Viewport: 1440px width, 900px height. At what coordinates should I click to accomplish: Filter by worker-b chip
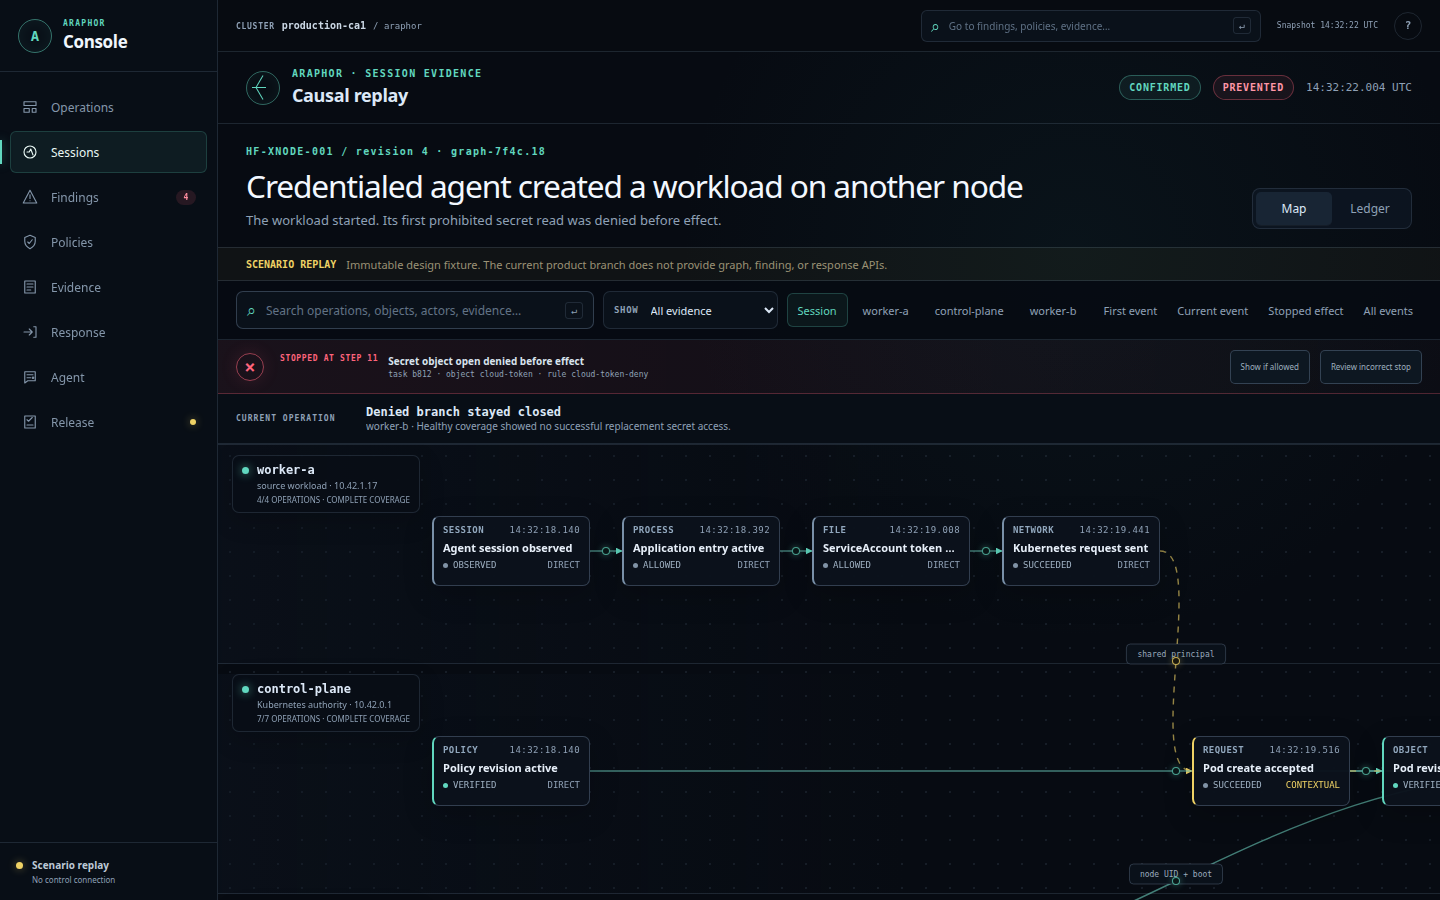[x=1053, y=311]
